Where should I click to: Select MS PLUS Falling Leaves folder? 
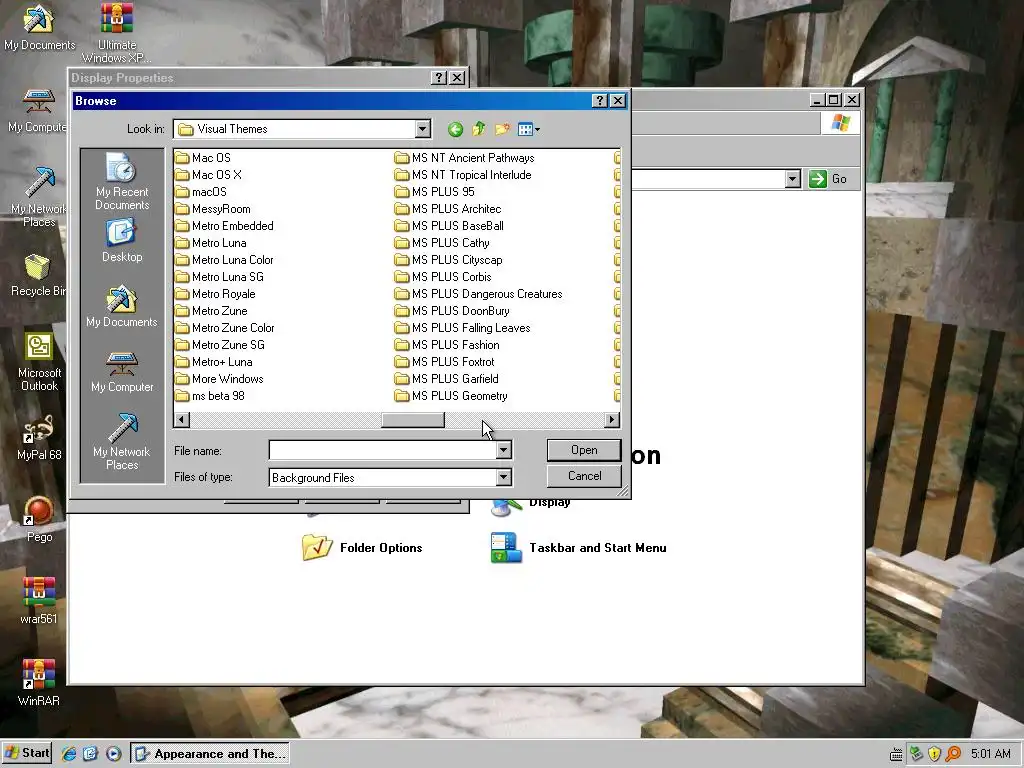point(463,328)
